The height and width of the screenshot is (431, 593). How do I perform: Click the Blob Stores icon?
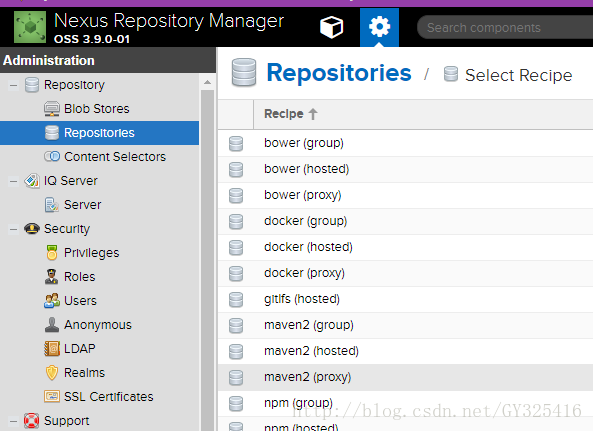coord(52,109)
